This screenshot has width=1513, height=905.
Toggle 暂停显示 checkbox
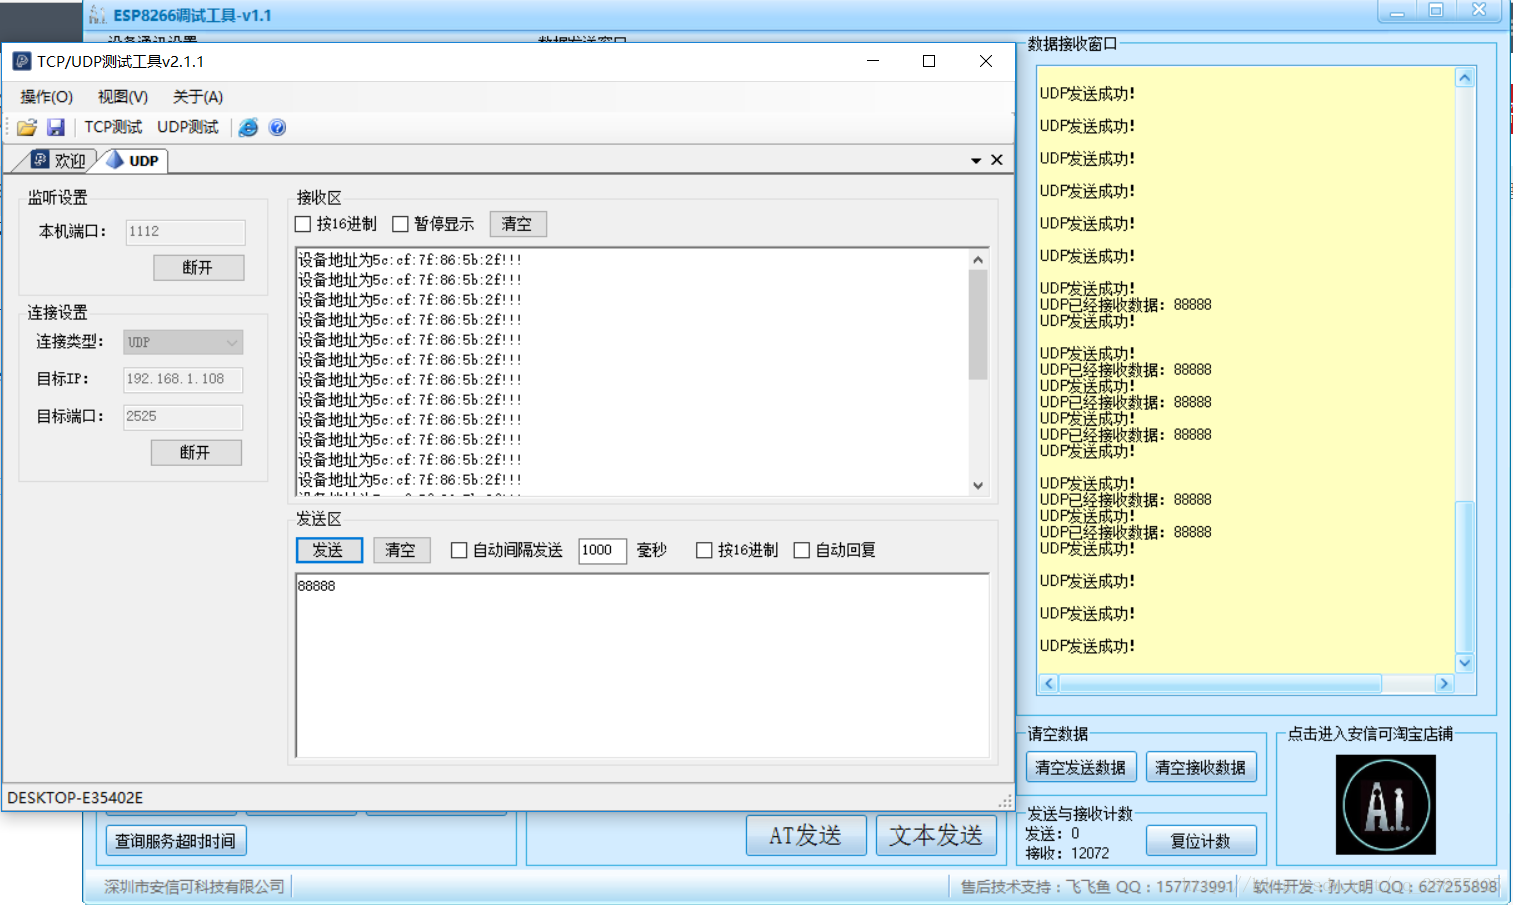(x=400, y=224)
